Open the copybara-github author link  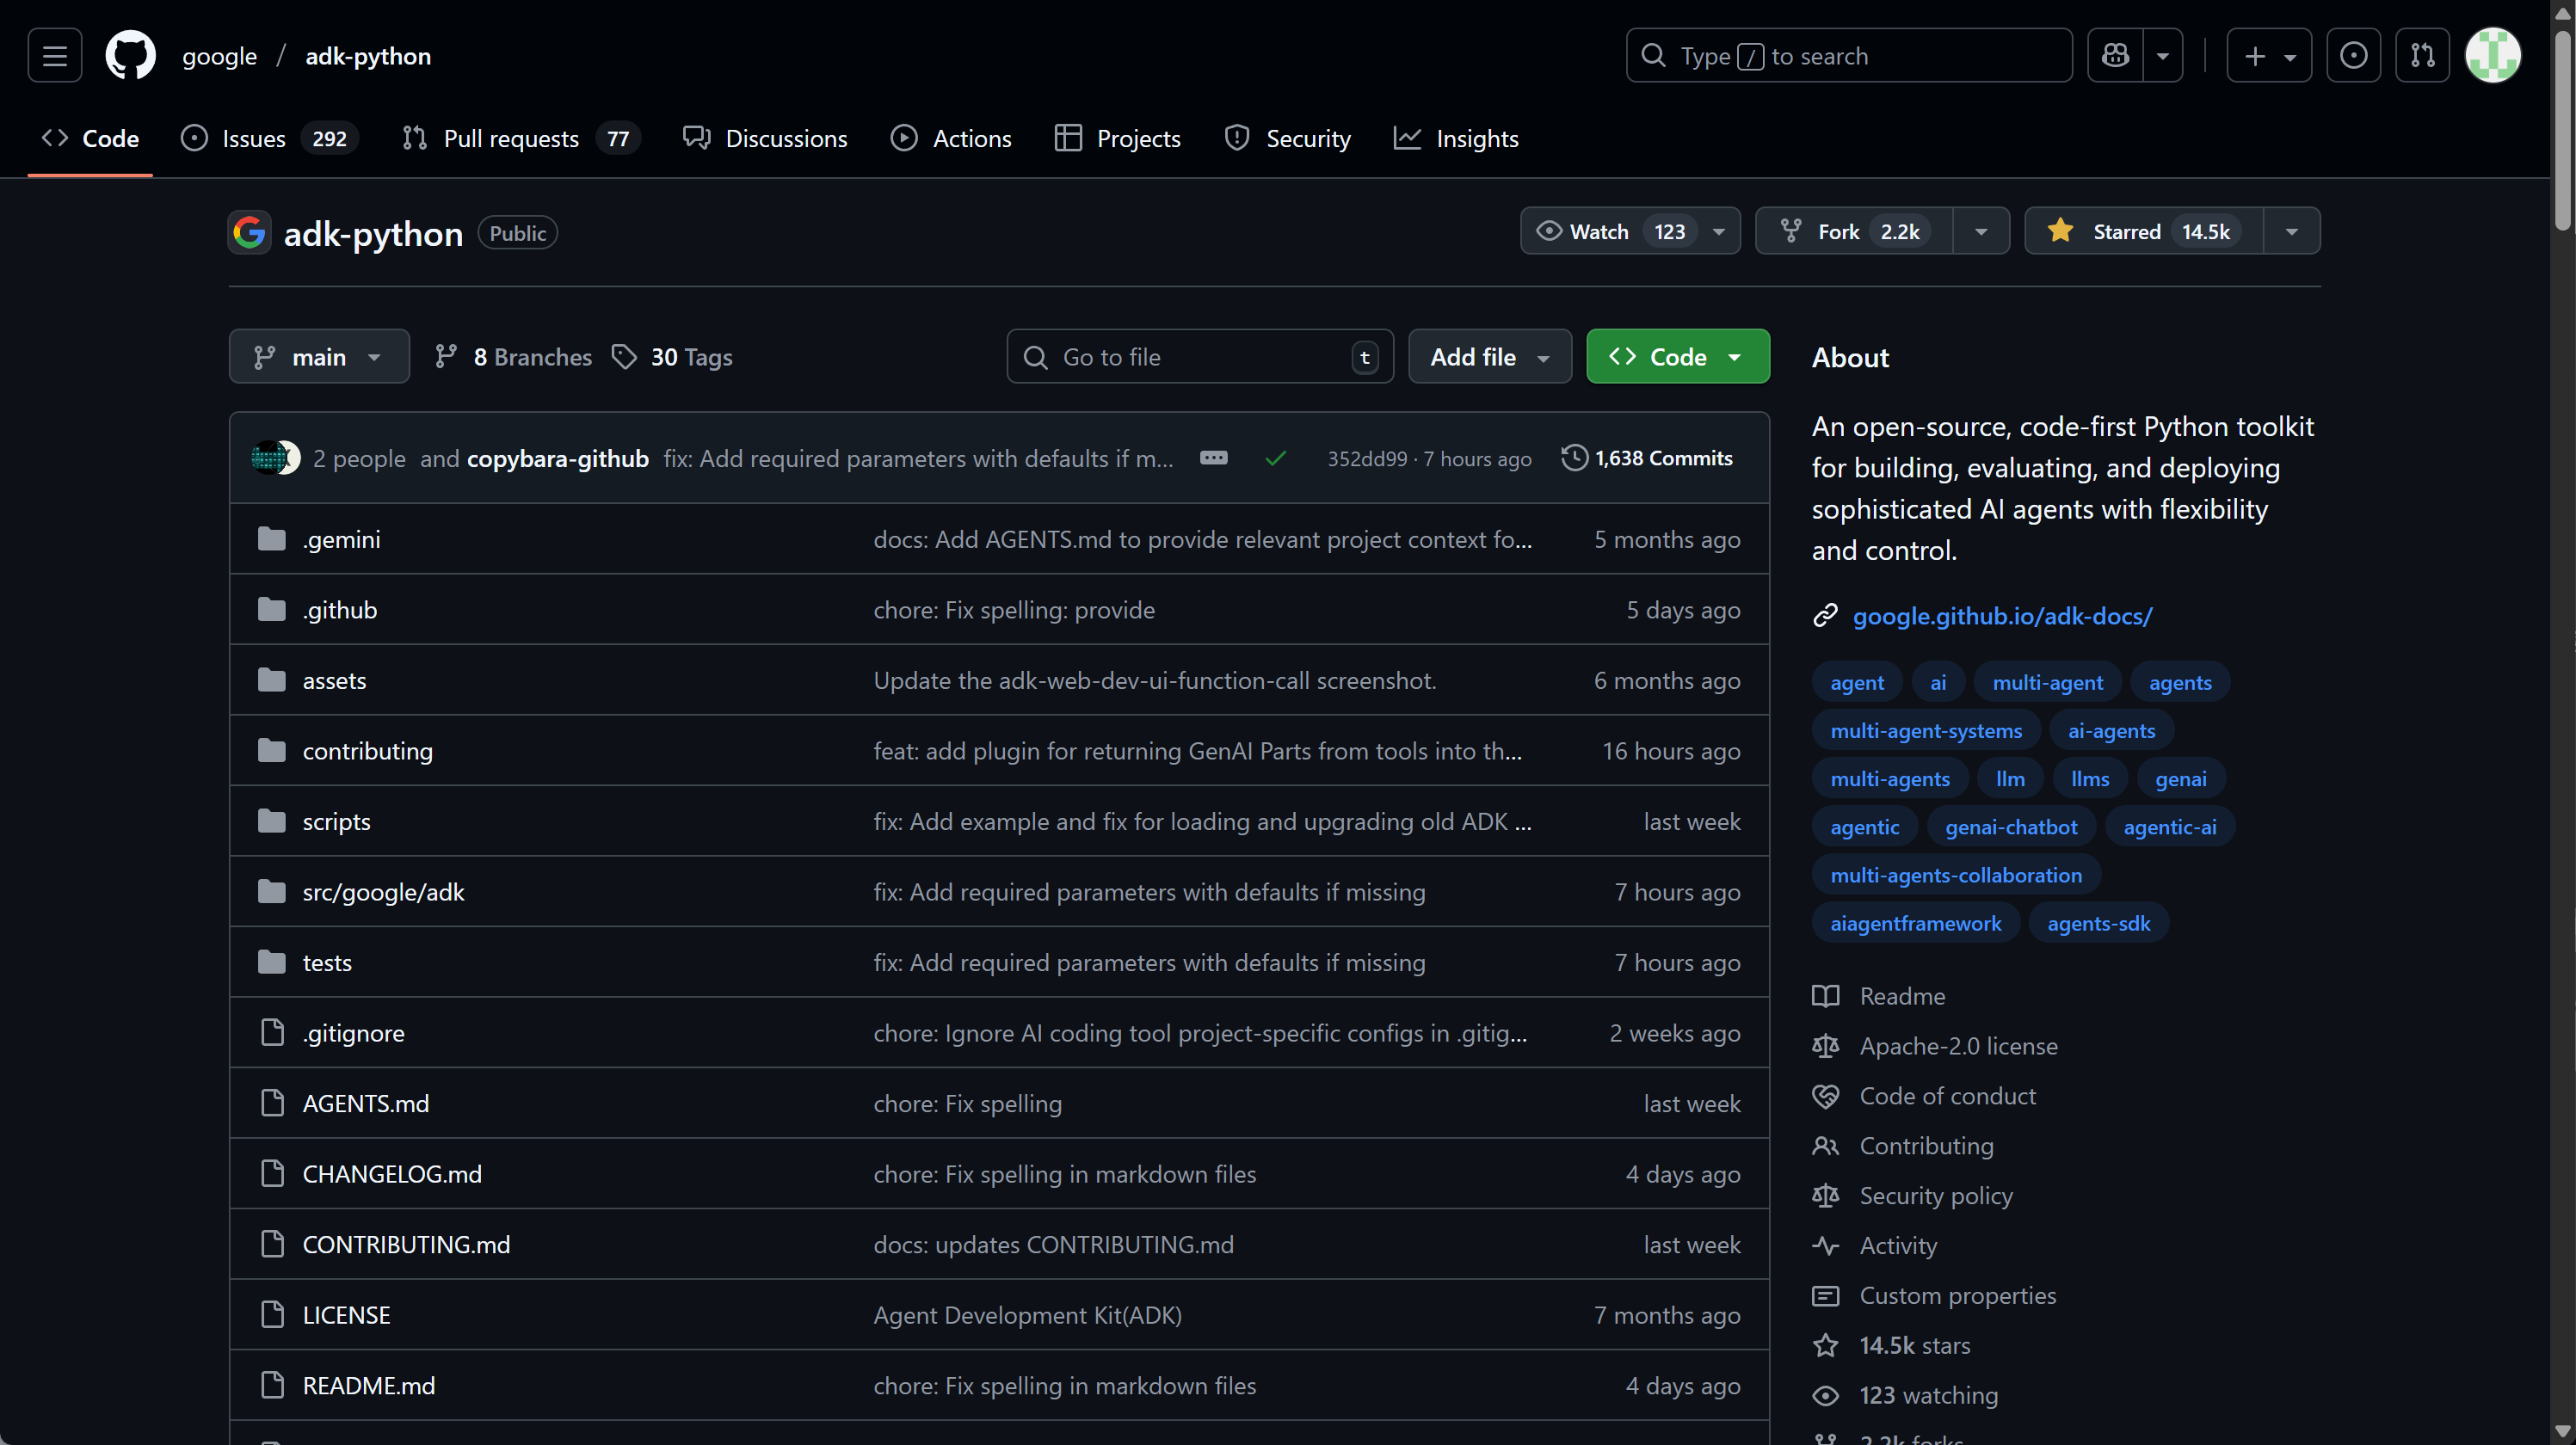(x=558, y=458)
